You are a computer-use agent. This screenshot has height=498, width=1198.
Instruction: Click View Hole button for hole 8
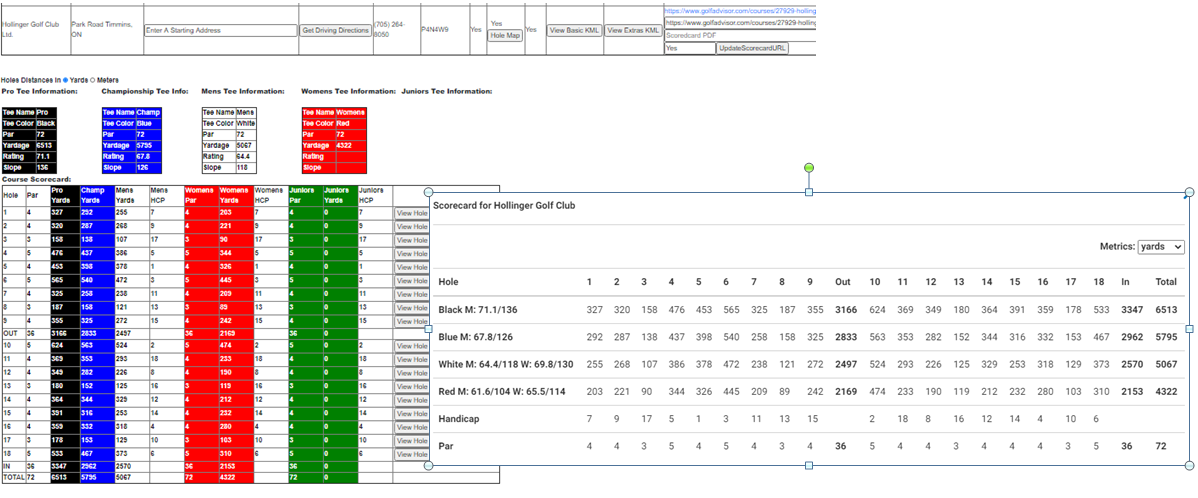[x=411, y=308]
